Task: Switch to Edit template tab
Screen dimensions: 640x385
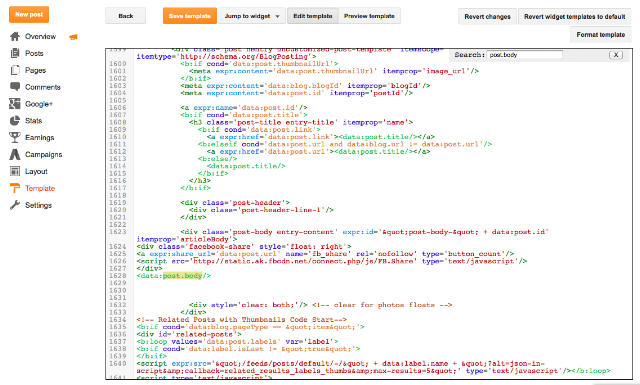Action: point(313,16)
